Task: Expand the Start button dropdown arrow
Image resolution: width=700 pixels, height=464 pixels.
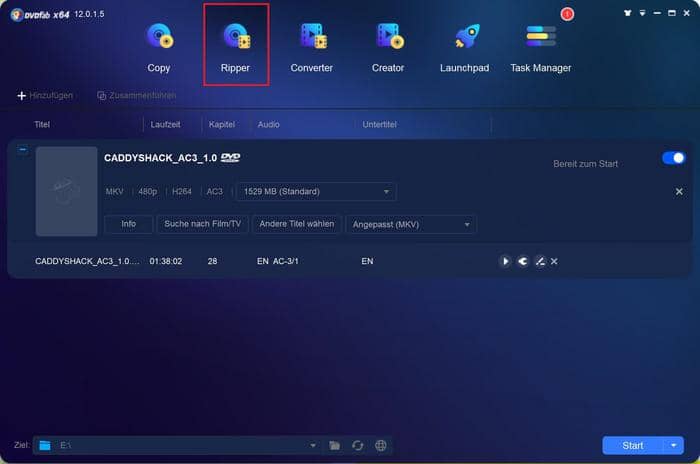Action: click(x=674, y=445)
